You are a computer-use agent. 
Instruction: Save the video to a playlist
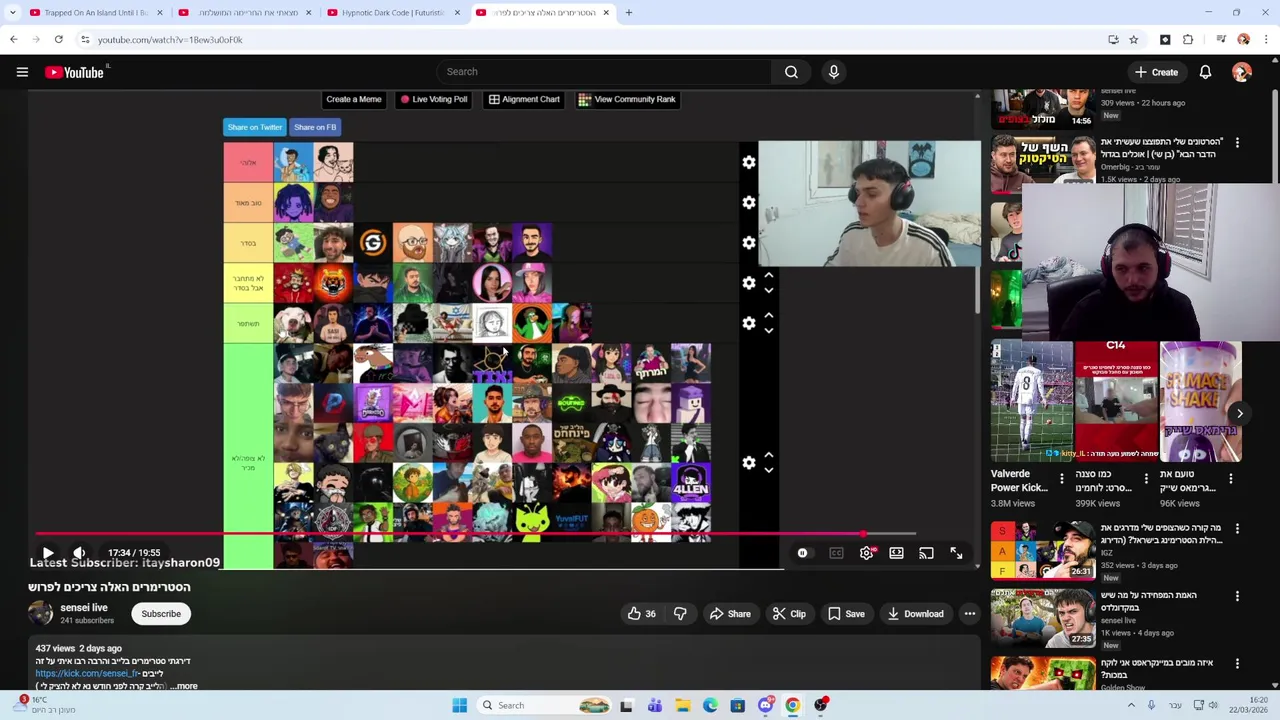[846, 614]
